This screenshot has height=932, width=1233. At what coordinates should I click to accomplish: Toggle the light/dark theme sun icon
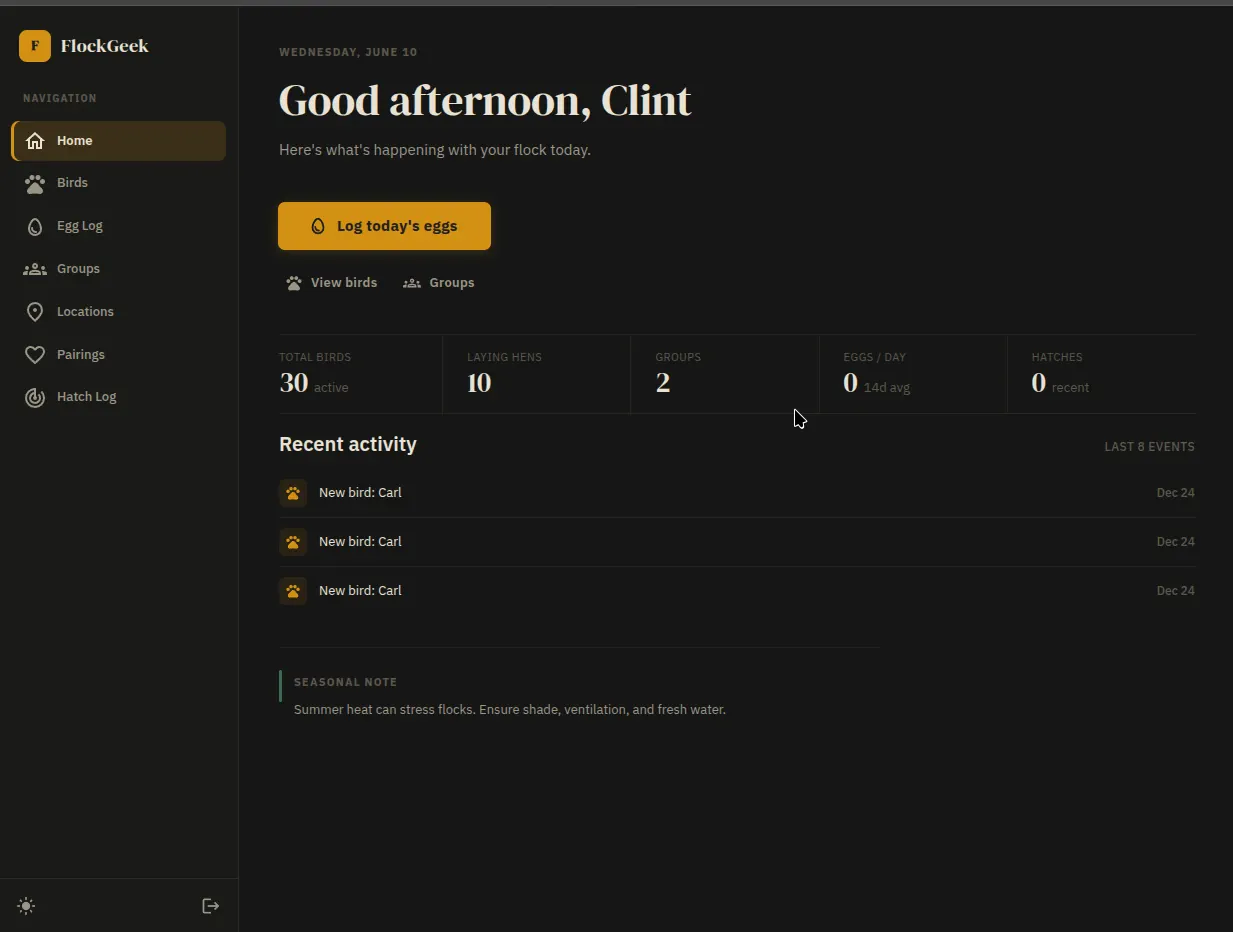(26, 906)
